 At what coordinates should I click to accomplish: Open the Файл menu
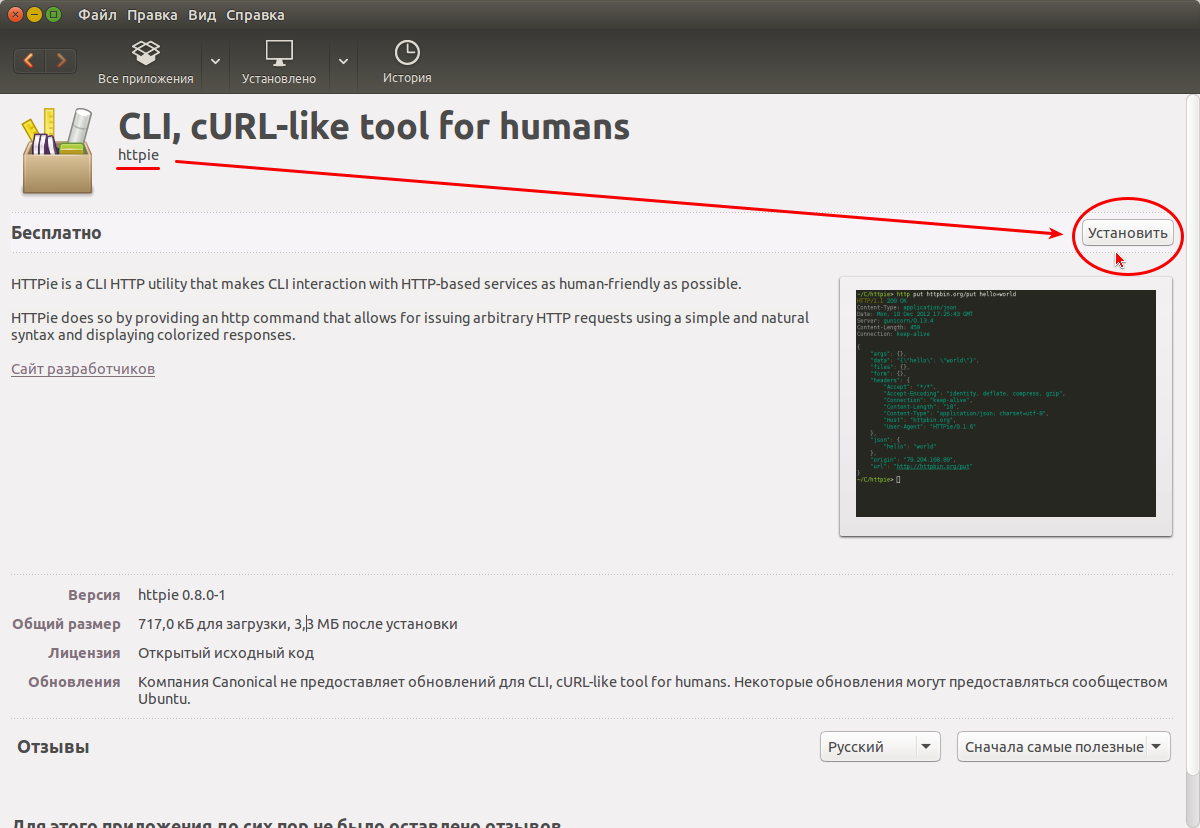tap(97, 15)
